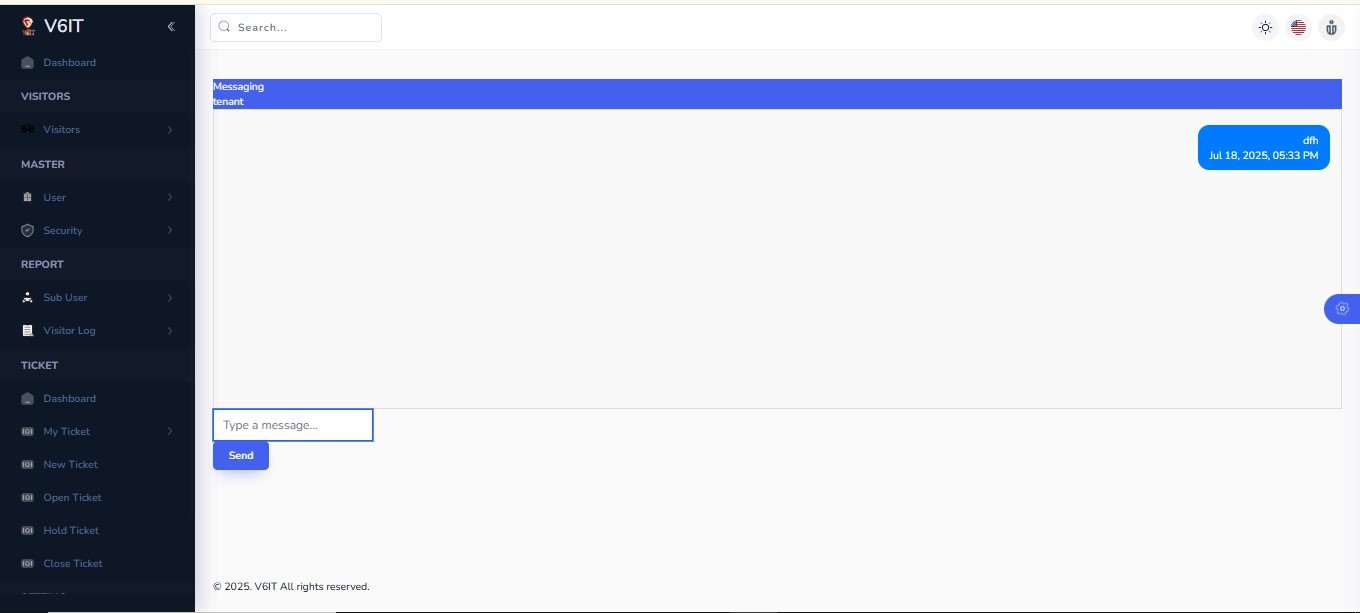Image resolution: width=1360 pixels, height=613 pixels.
Task: Expand the Visitors submenu chevron
Action: click(170, 130)
